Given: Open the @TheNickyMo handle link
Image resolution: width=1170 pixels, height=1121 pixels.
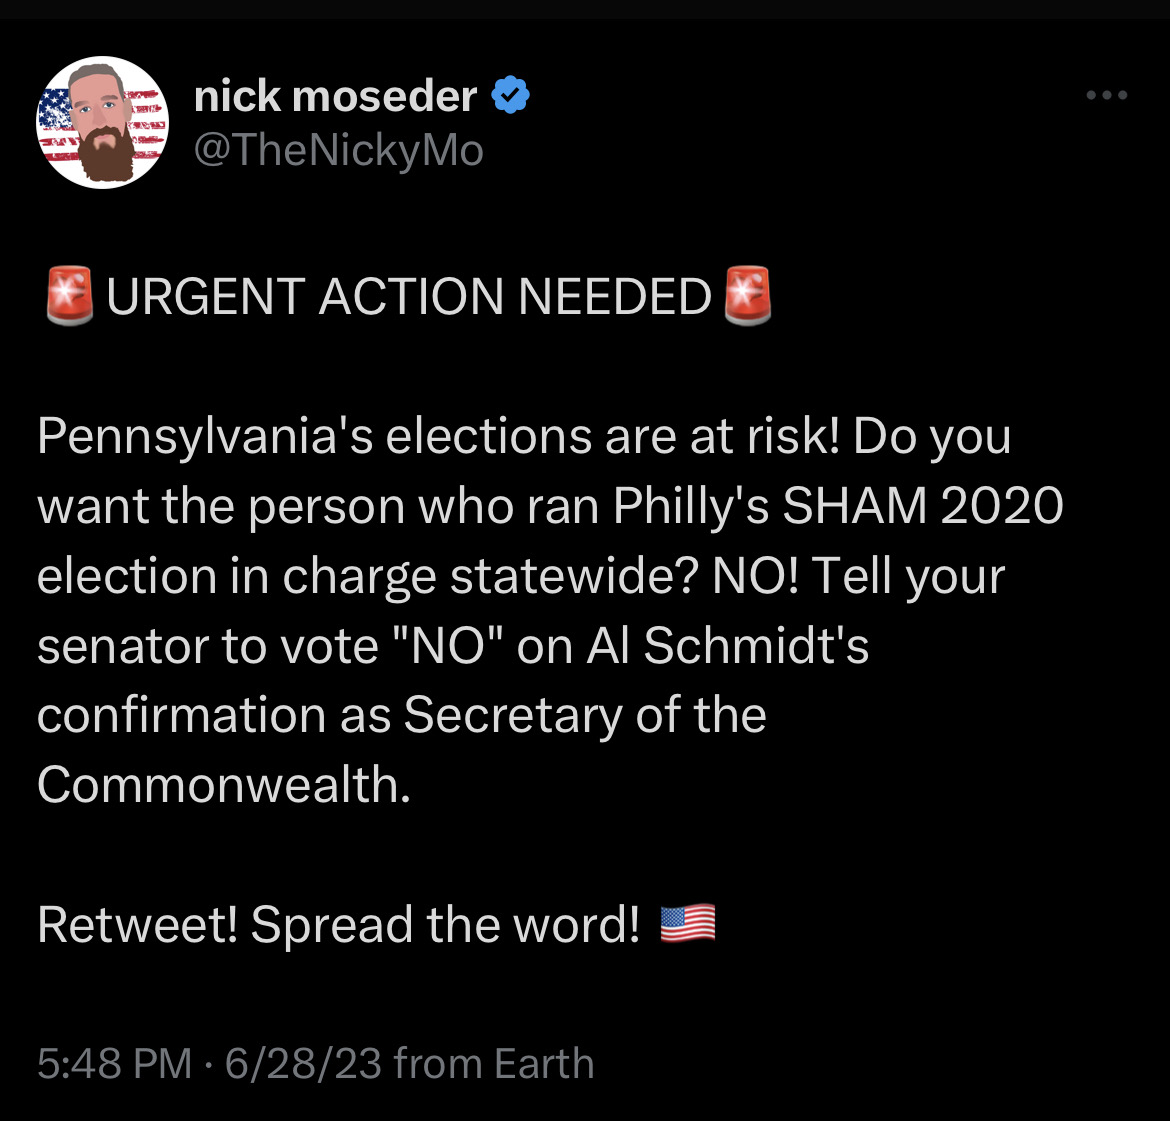Looking at the screenshot, I should tap(339, 150).
